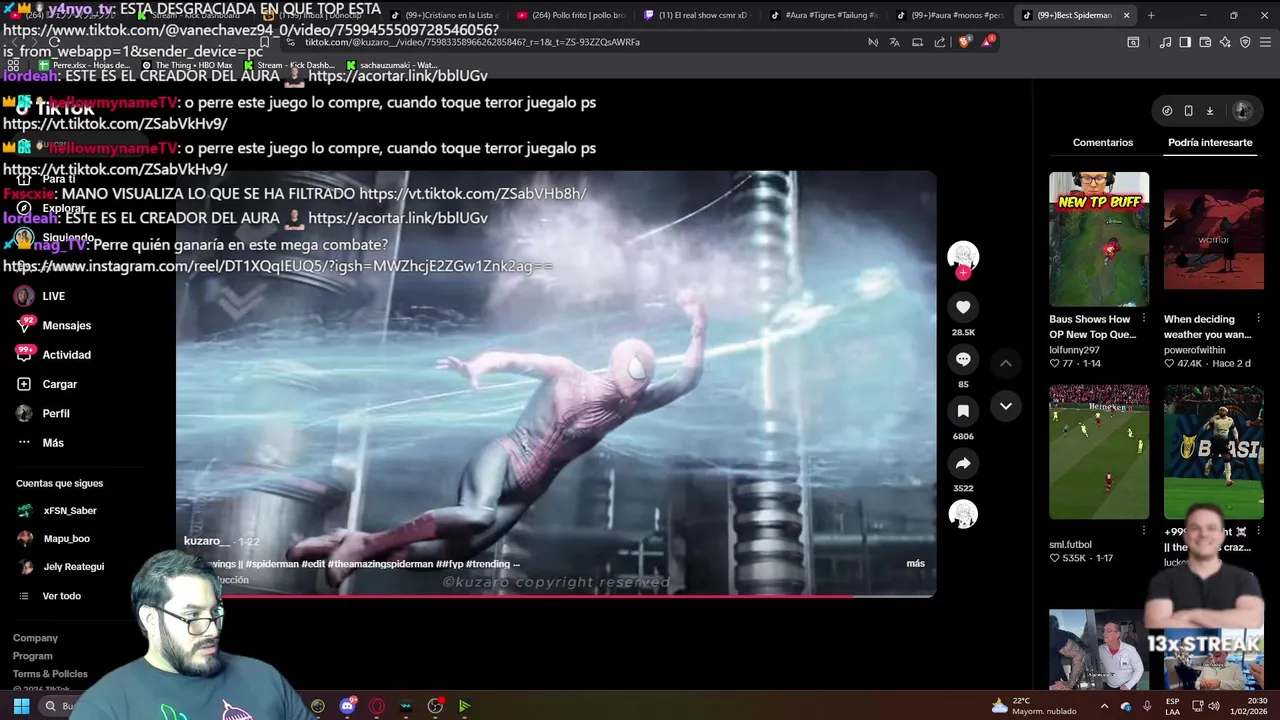The height and width of the screenshot is (720, 1280).
Task: Click the phone app icon in top pill
Action: 1188,111
